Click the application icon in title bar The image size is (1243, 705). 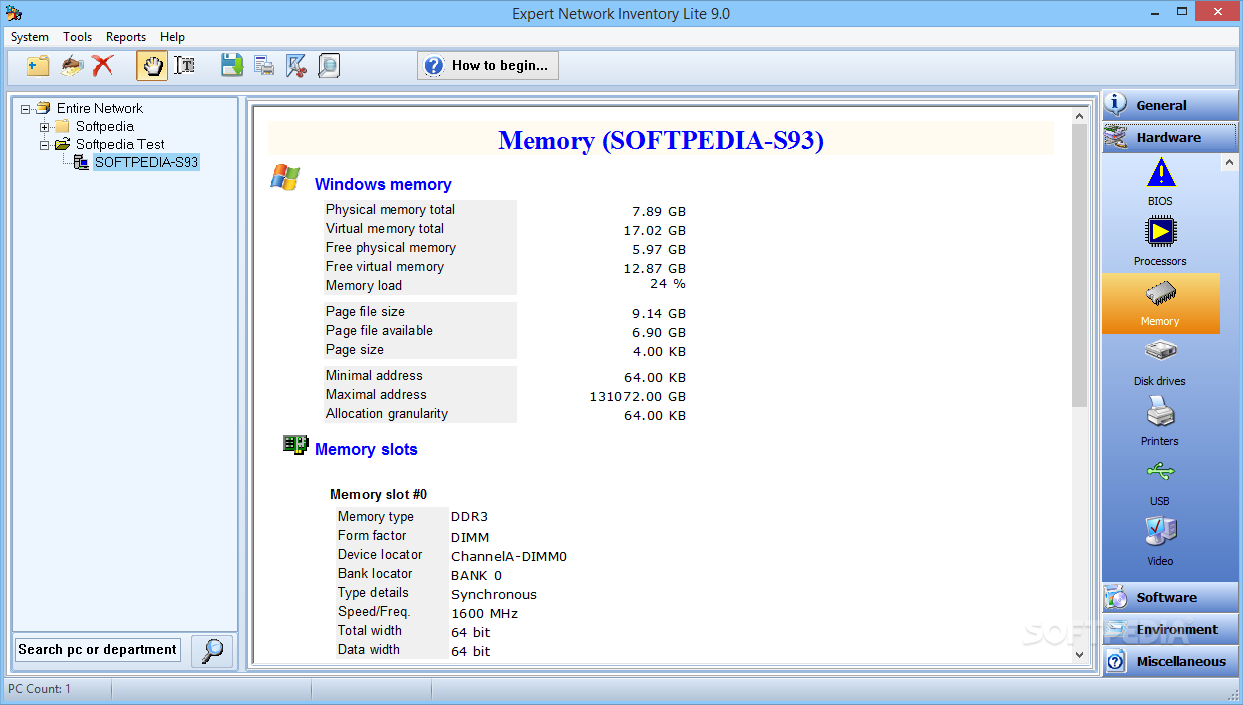coord(13,12)
